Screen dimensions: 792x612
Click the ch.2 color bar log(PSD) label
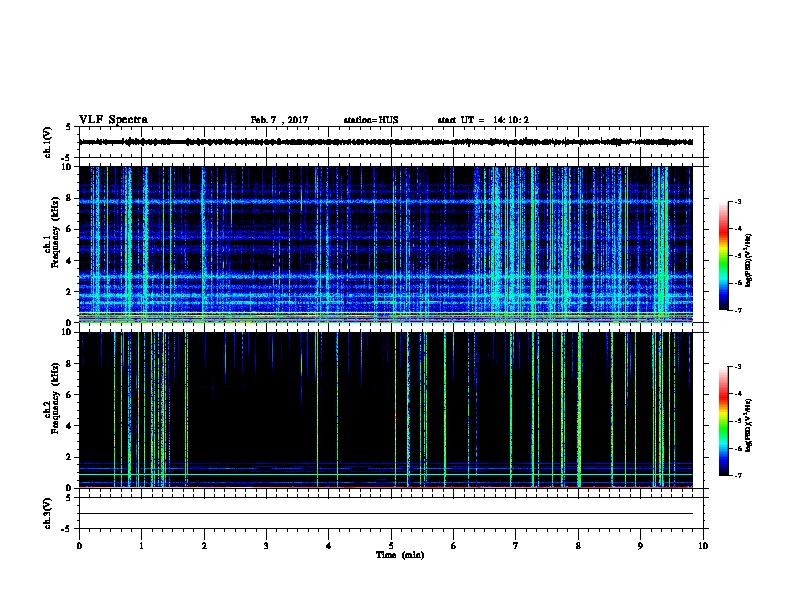point(749,425)
